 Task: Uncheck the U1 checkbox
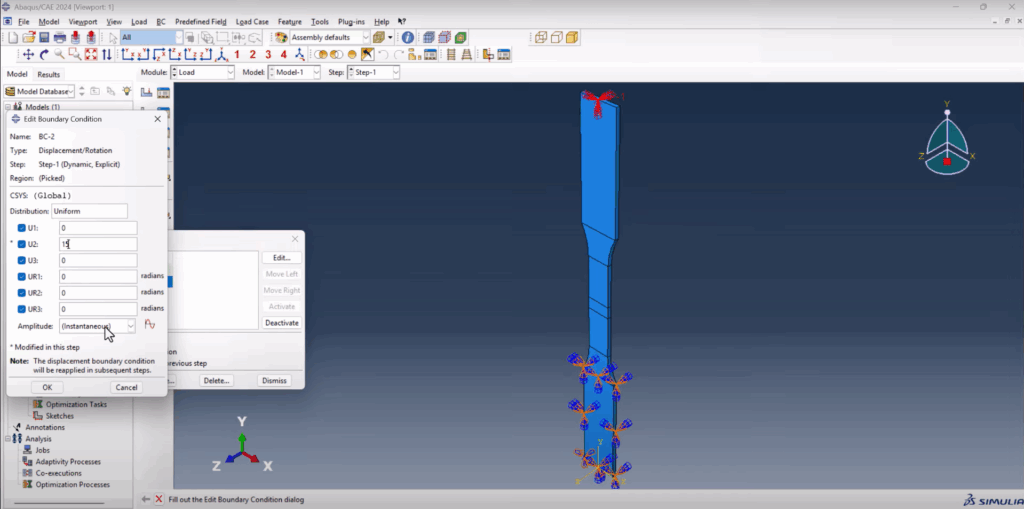(22, 228)
